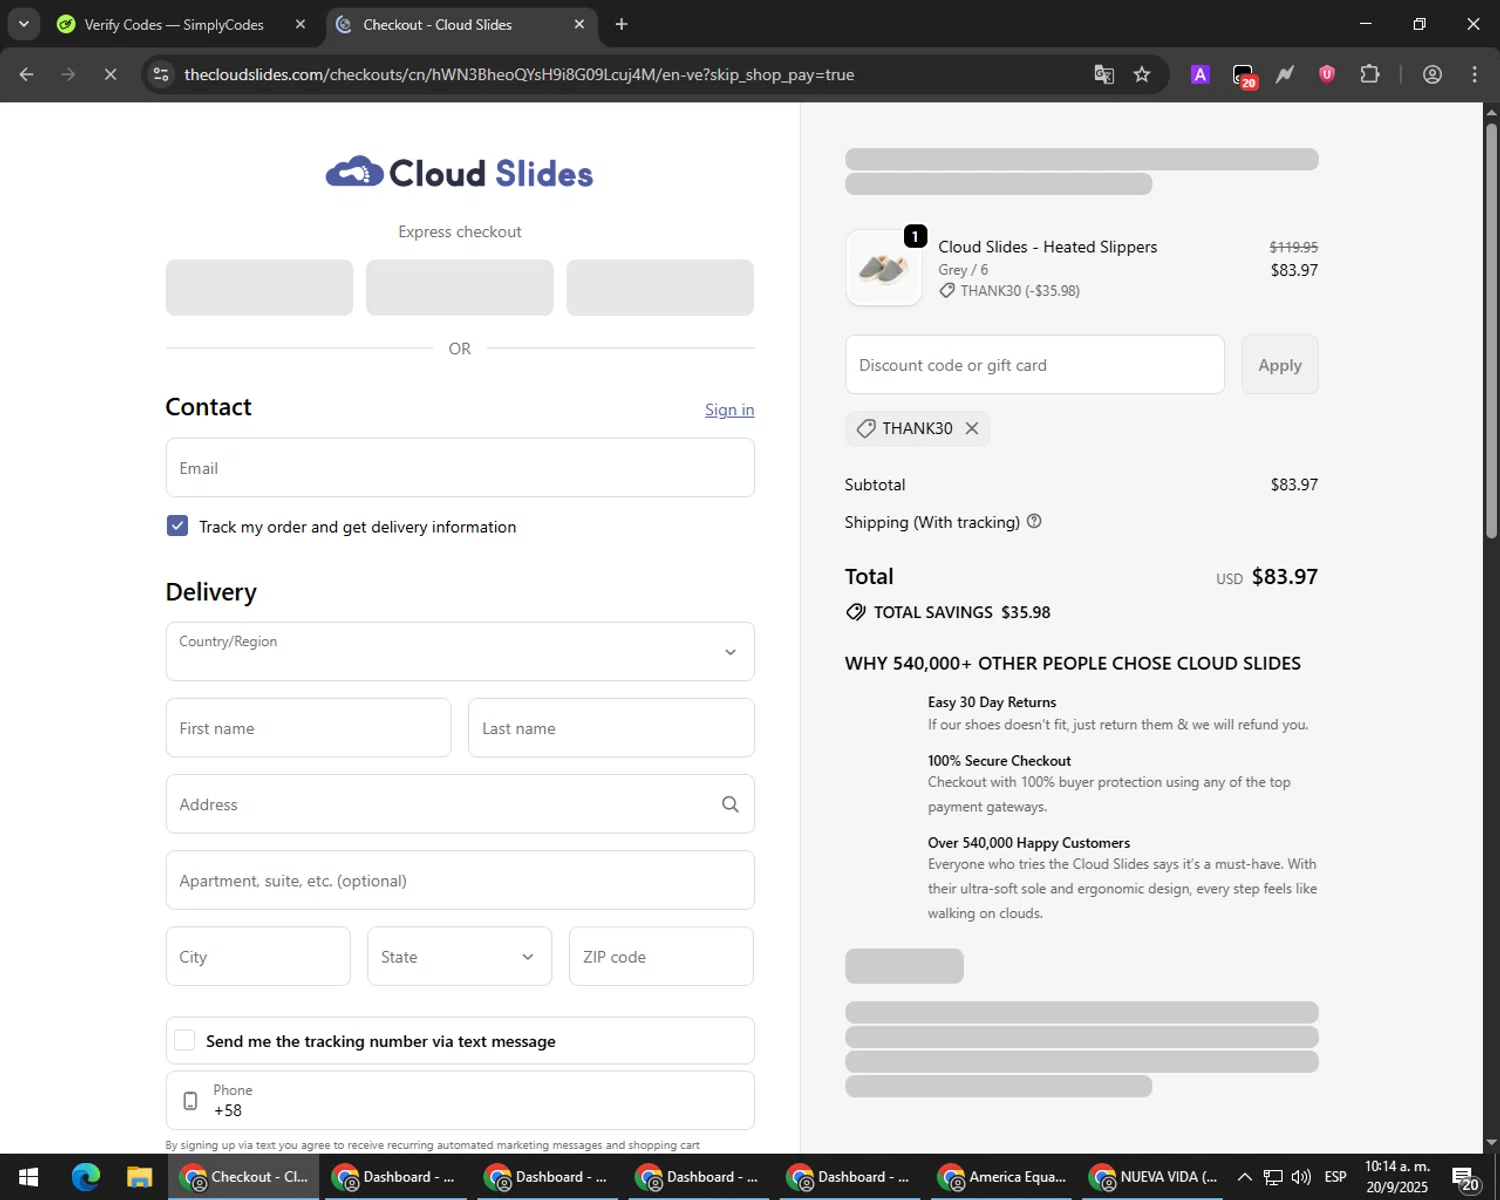
Task: Click the Checkout - Cl... taskbar button
Action: coord(245,1177)
